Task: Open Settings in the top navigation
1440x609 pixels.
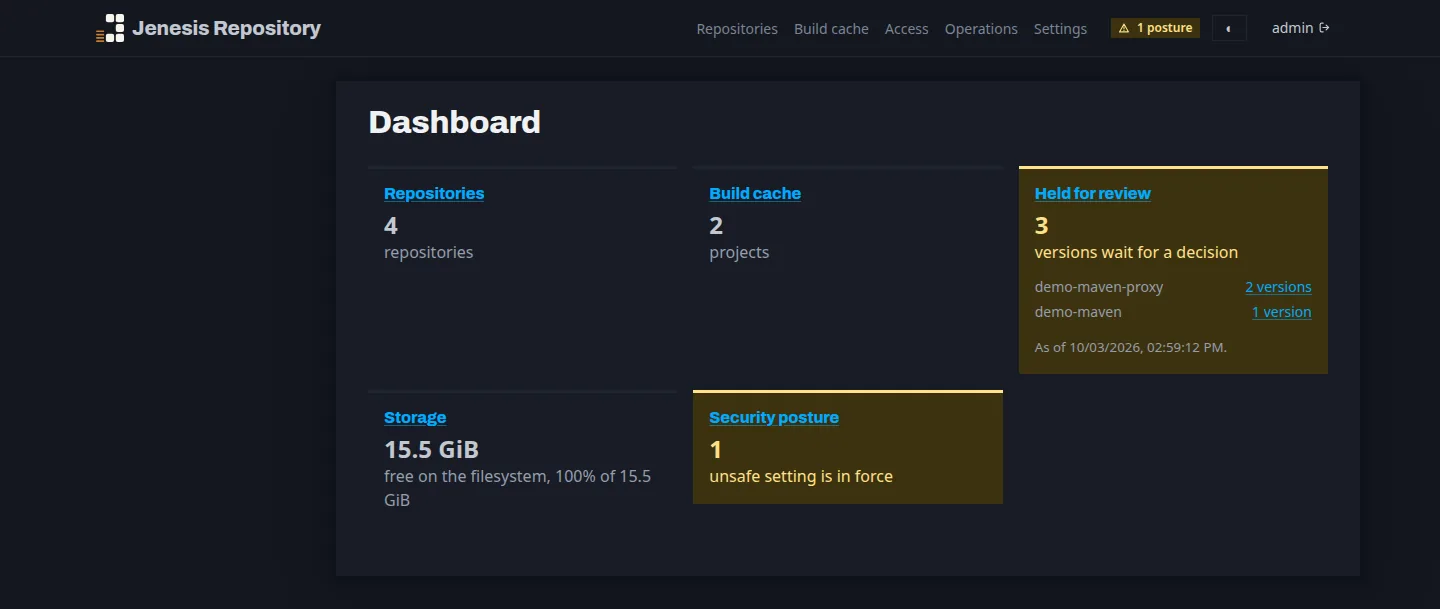Action: click(x=1060, y=29)
